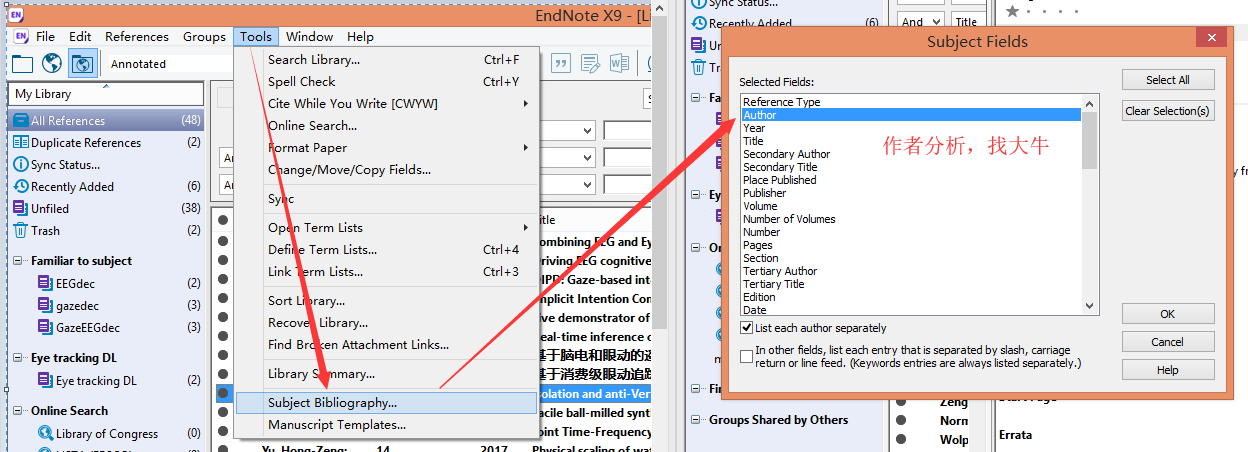Click the Trash bin icon in left sidebar
The width and height of the screenshot is (1248, 452).
pos(21,231)
